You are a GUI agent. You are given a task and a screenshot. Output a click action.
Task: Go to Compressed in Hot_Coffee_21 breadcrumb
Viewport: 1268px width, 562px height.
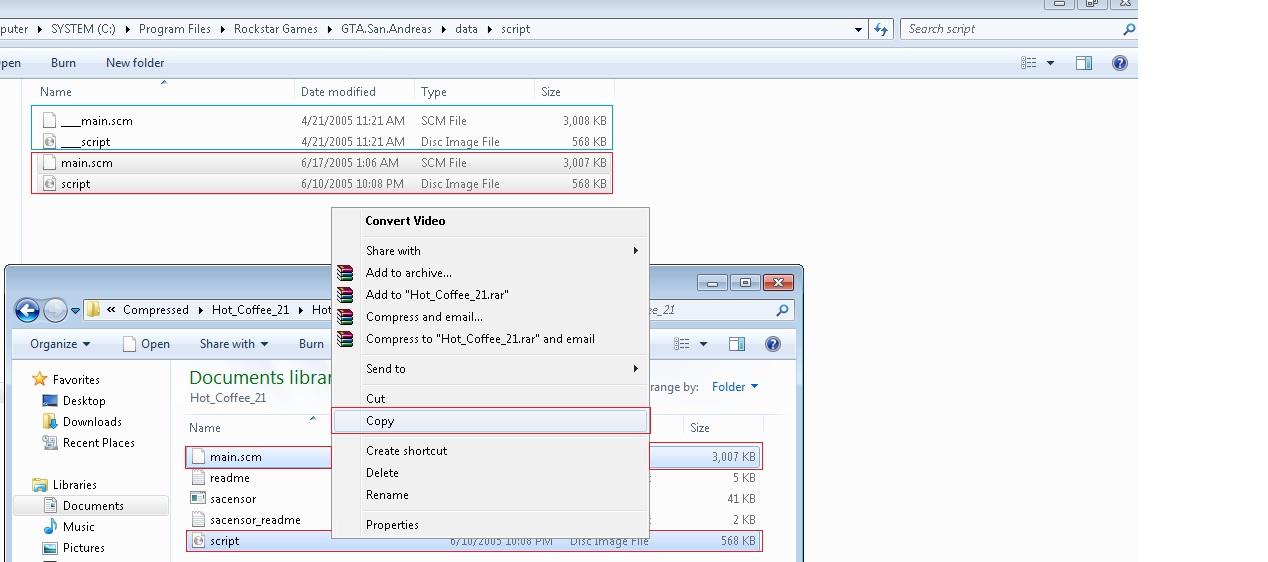click(x=156, y=310)
